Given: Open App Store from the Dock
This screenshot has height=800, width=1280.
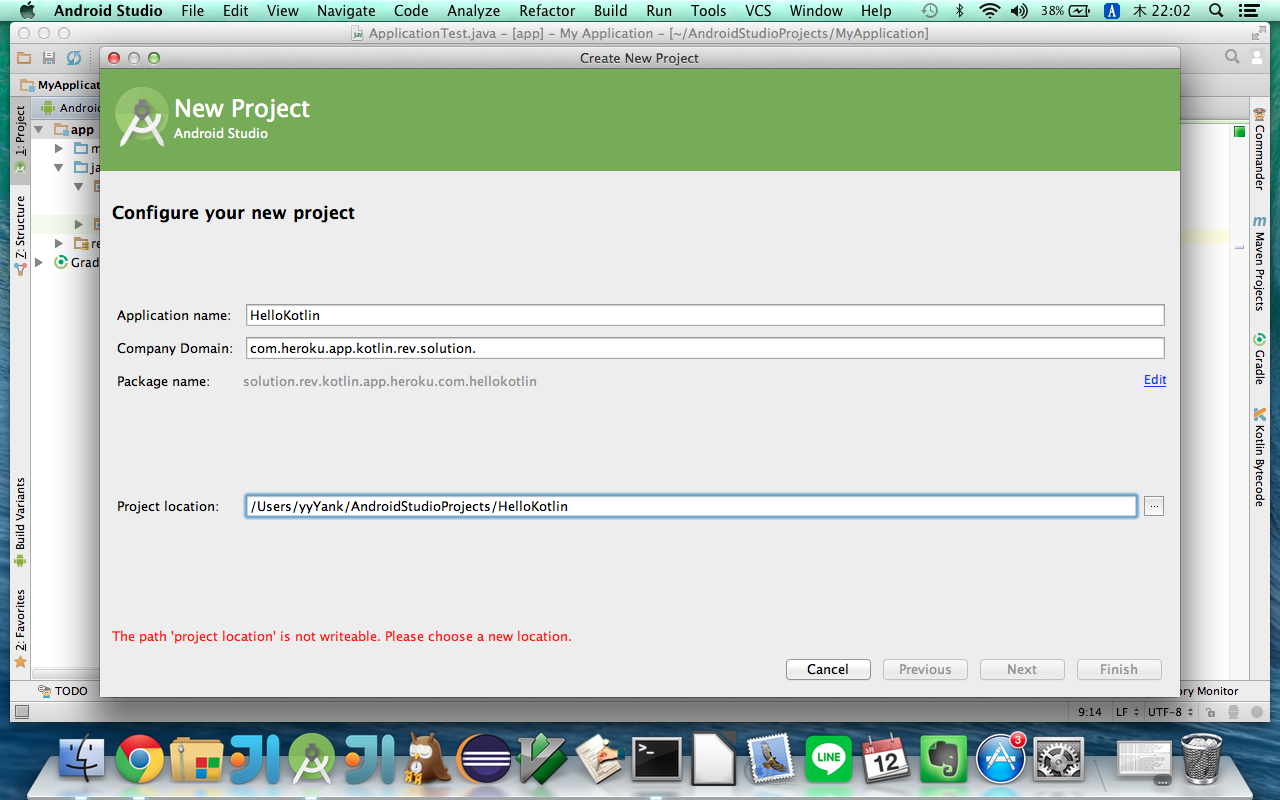Looking at the screenshot, I should pos(1000,760).
